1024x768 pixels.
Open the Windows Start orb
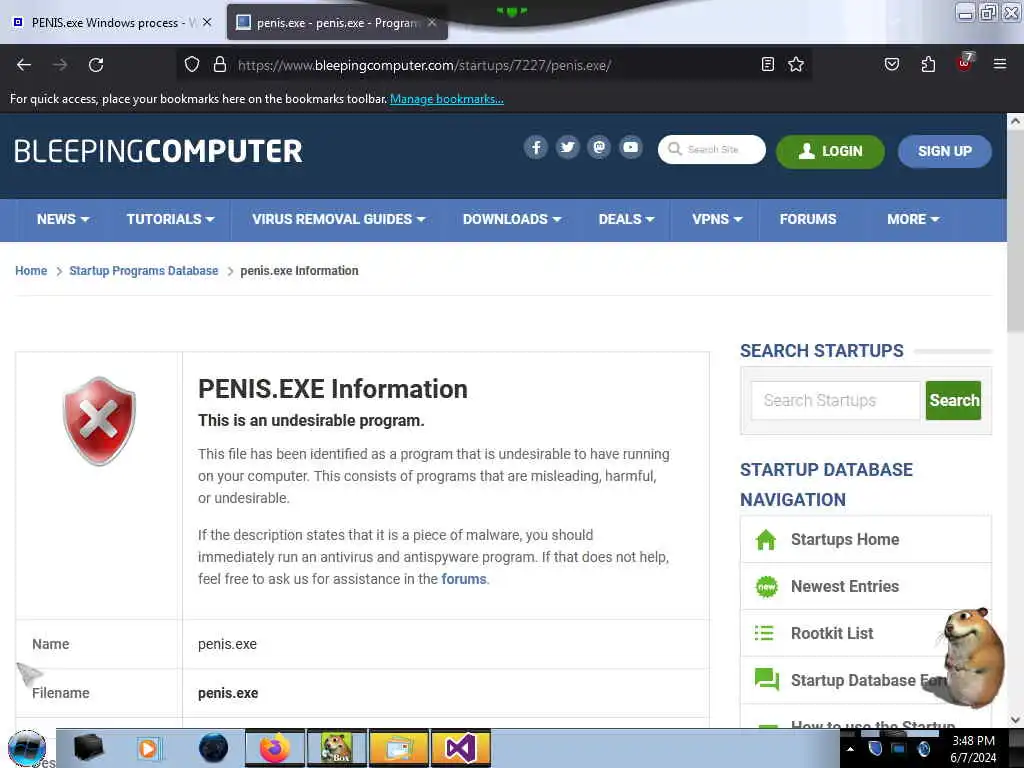click(x=27, y=748)
